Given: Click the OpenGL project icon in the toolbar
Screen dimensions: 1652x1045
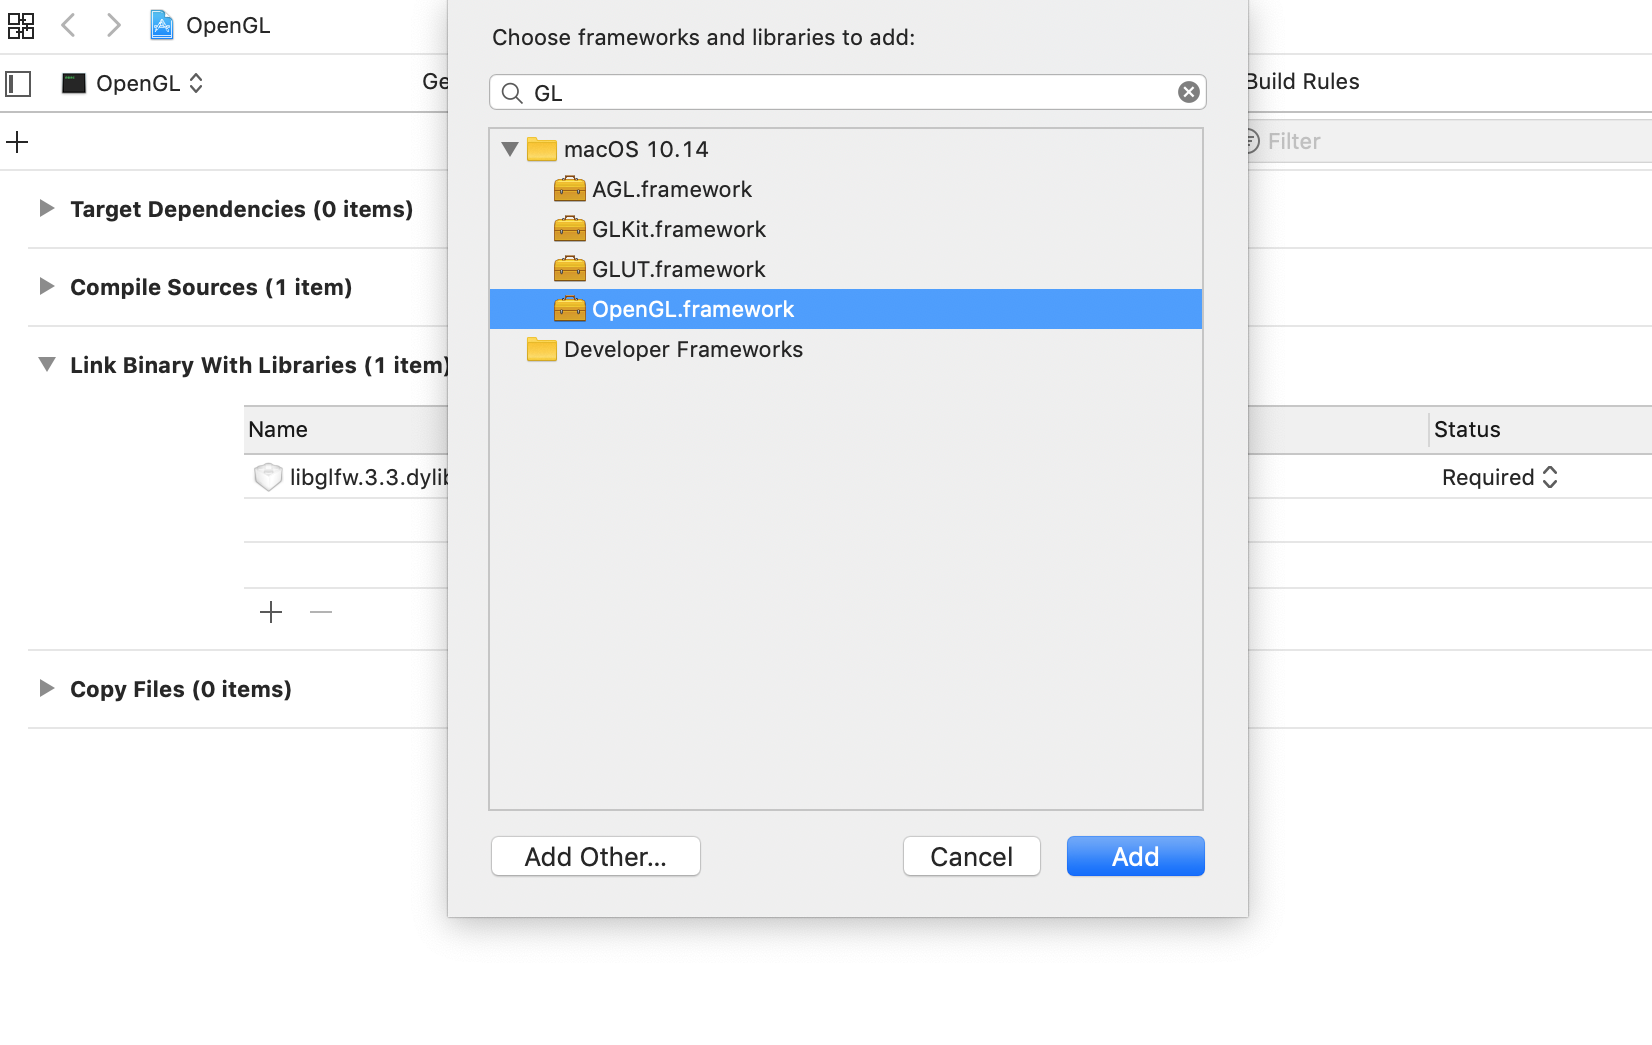Looking at the screenshot, I should 160,25.
